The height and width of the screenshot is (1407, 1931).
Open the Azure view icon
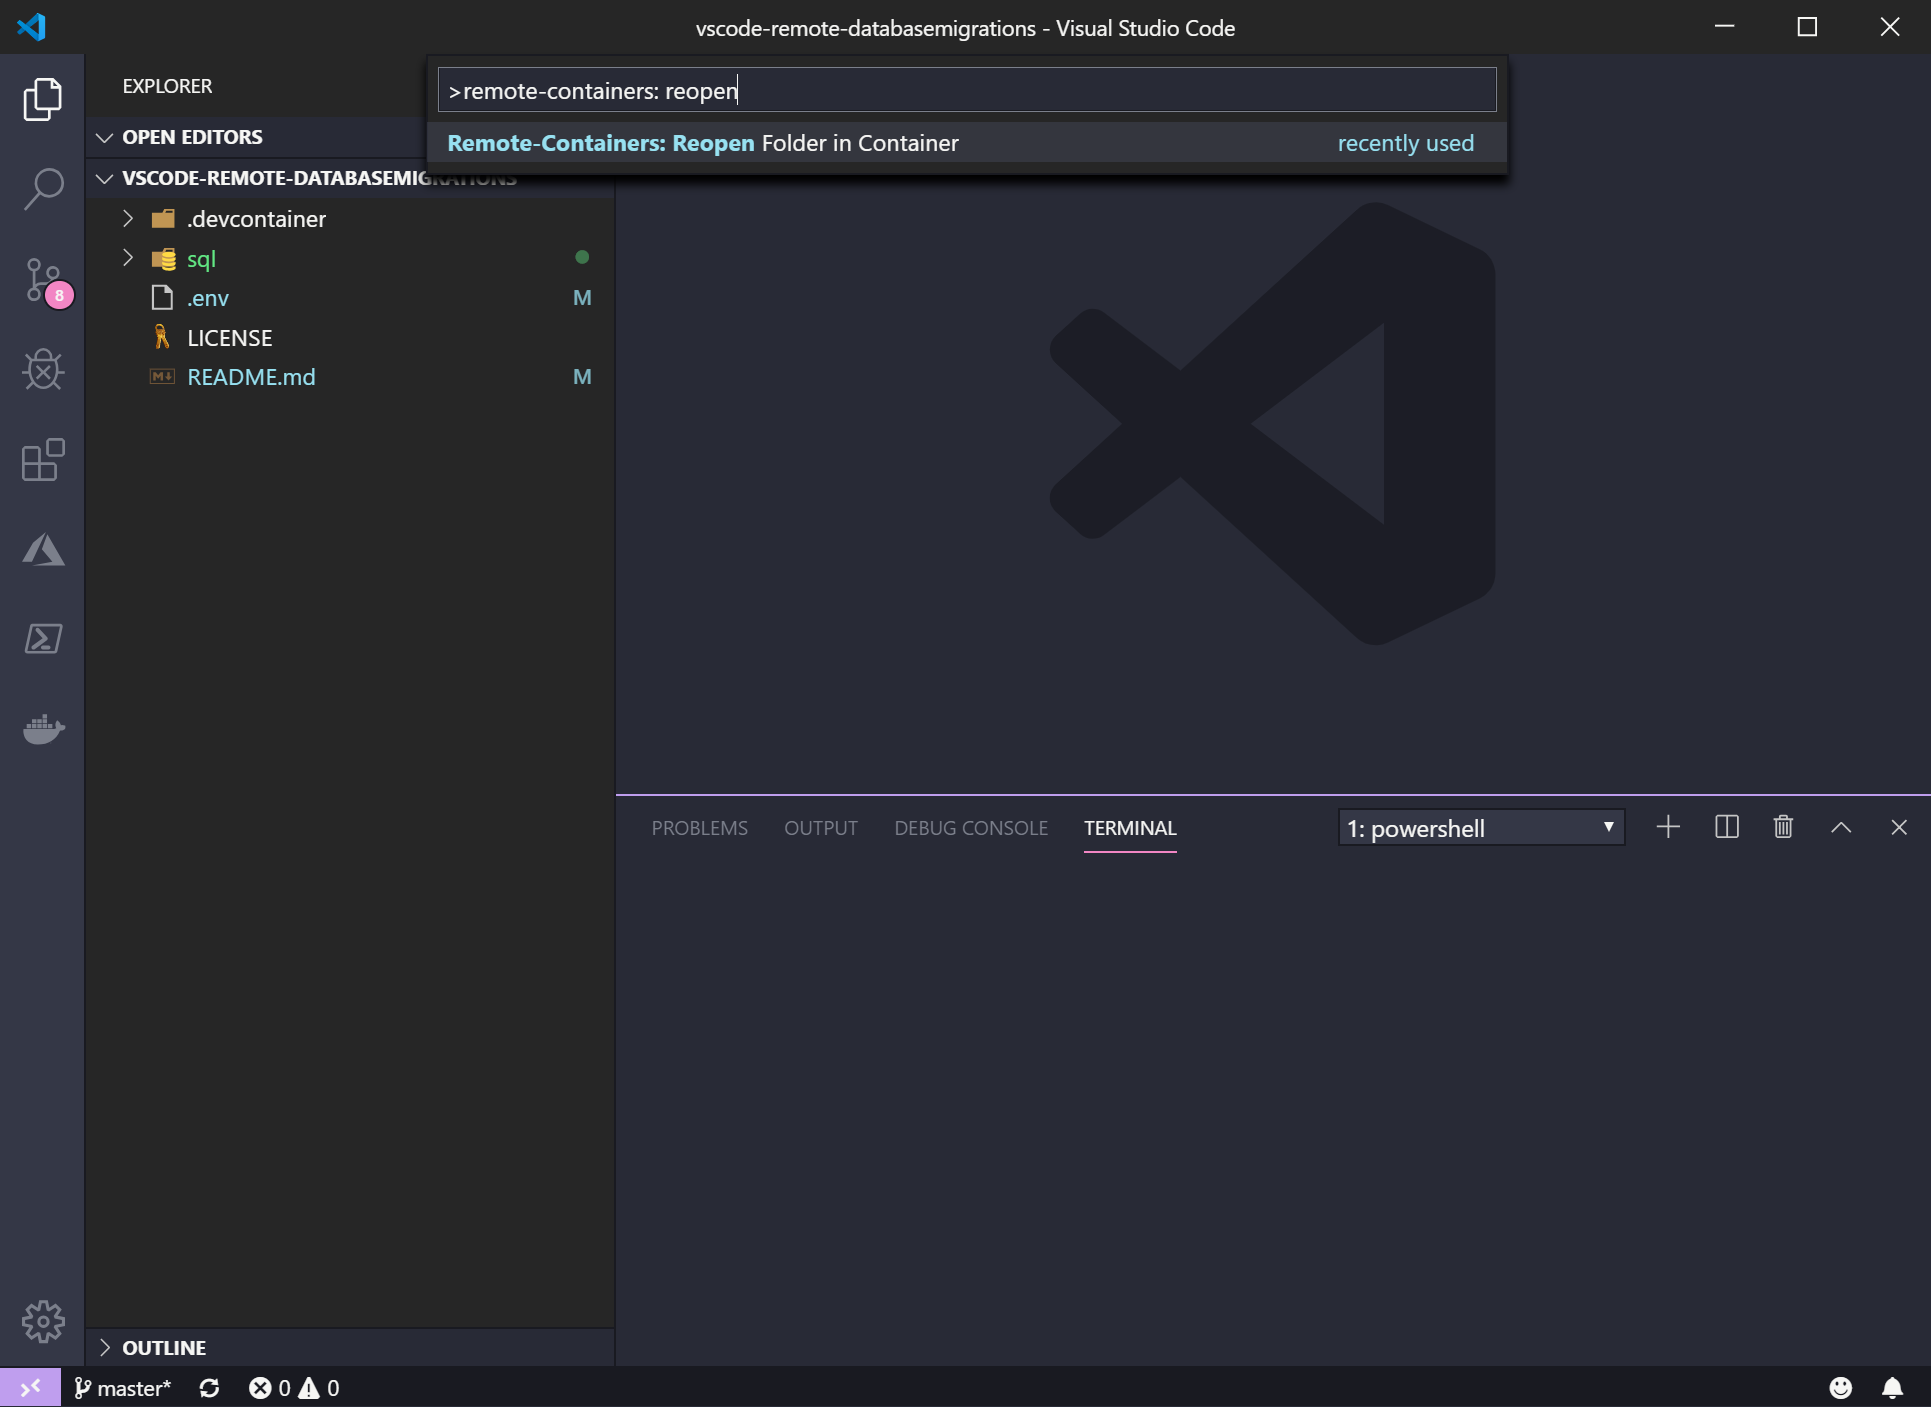click(x=43, y=549)
